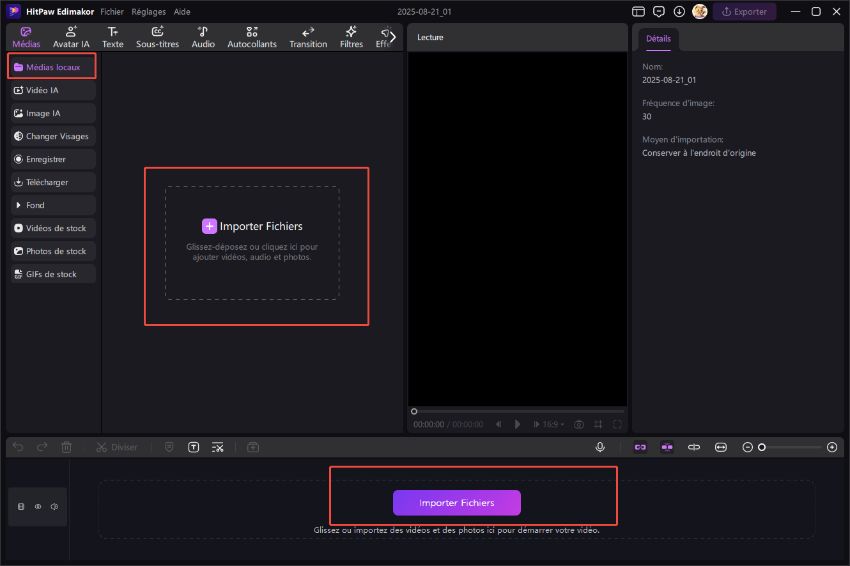
Task: Select Changer Visages in sidebar
Action: [x=52, y=136]
